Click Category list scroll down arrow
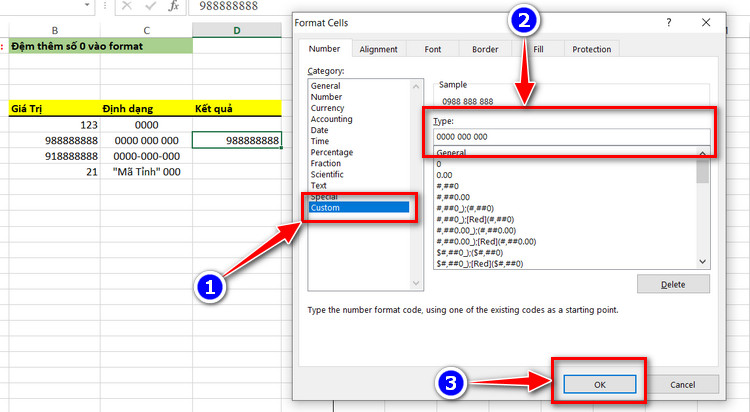 click(416, 283)
